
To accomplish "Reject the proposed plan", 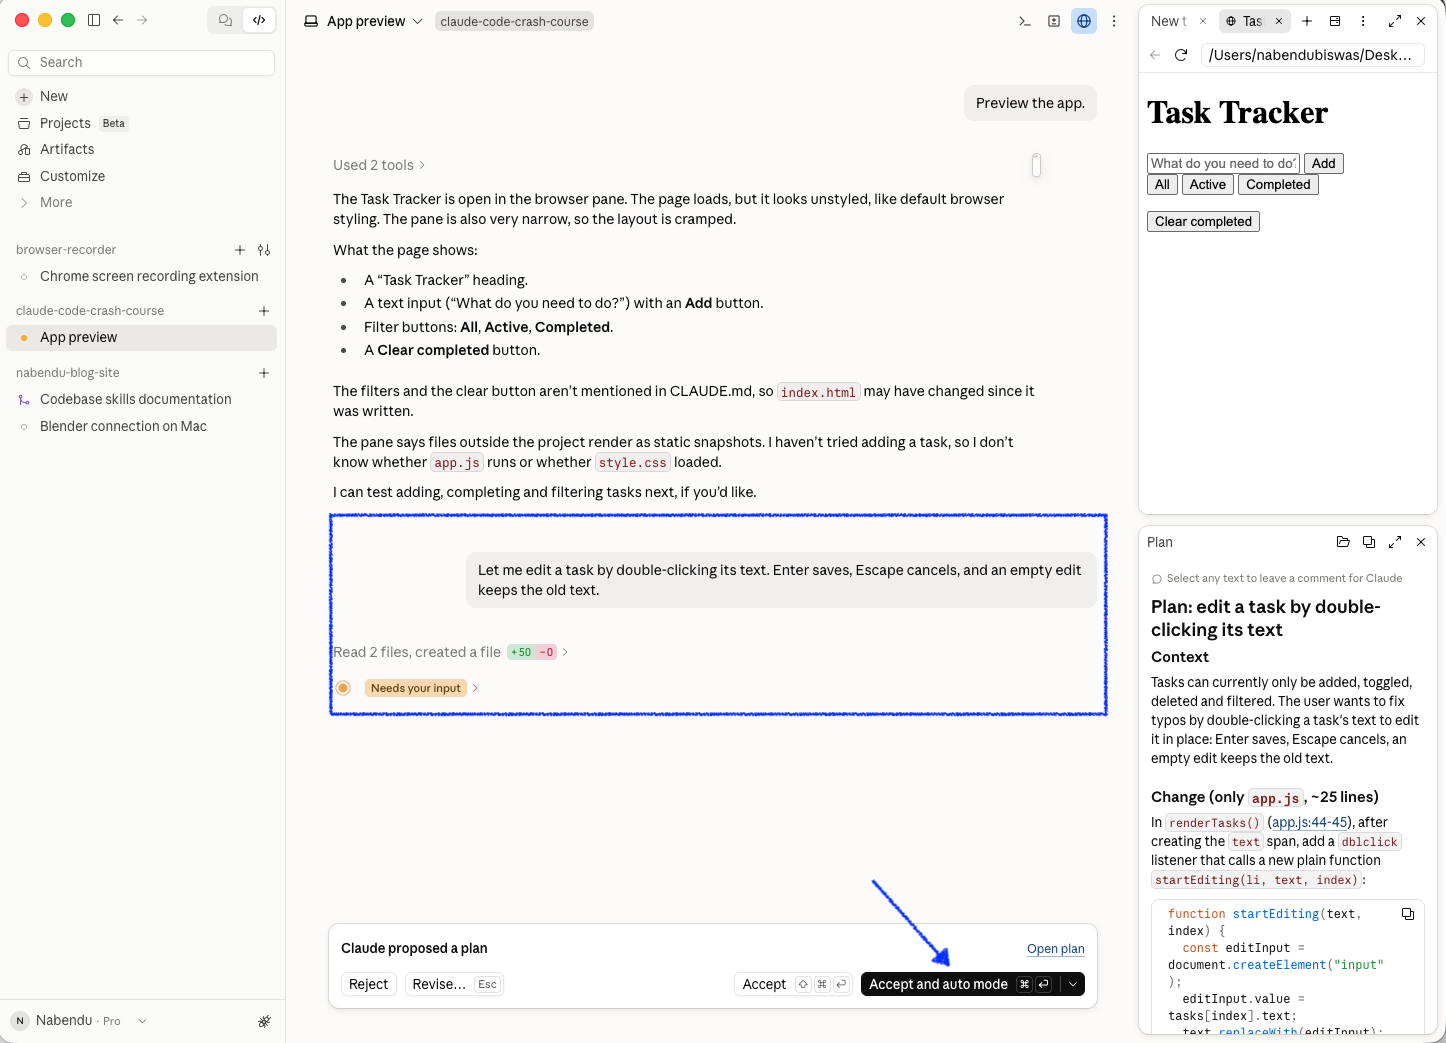I will 368,984.
